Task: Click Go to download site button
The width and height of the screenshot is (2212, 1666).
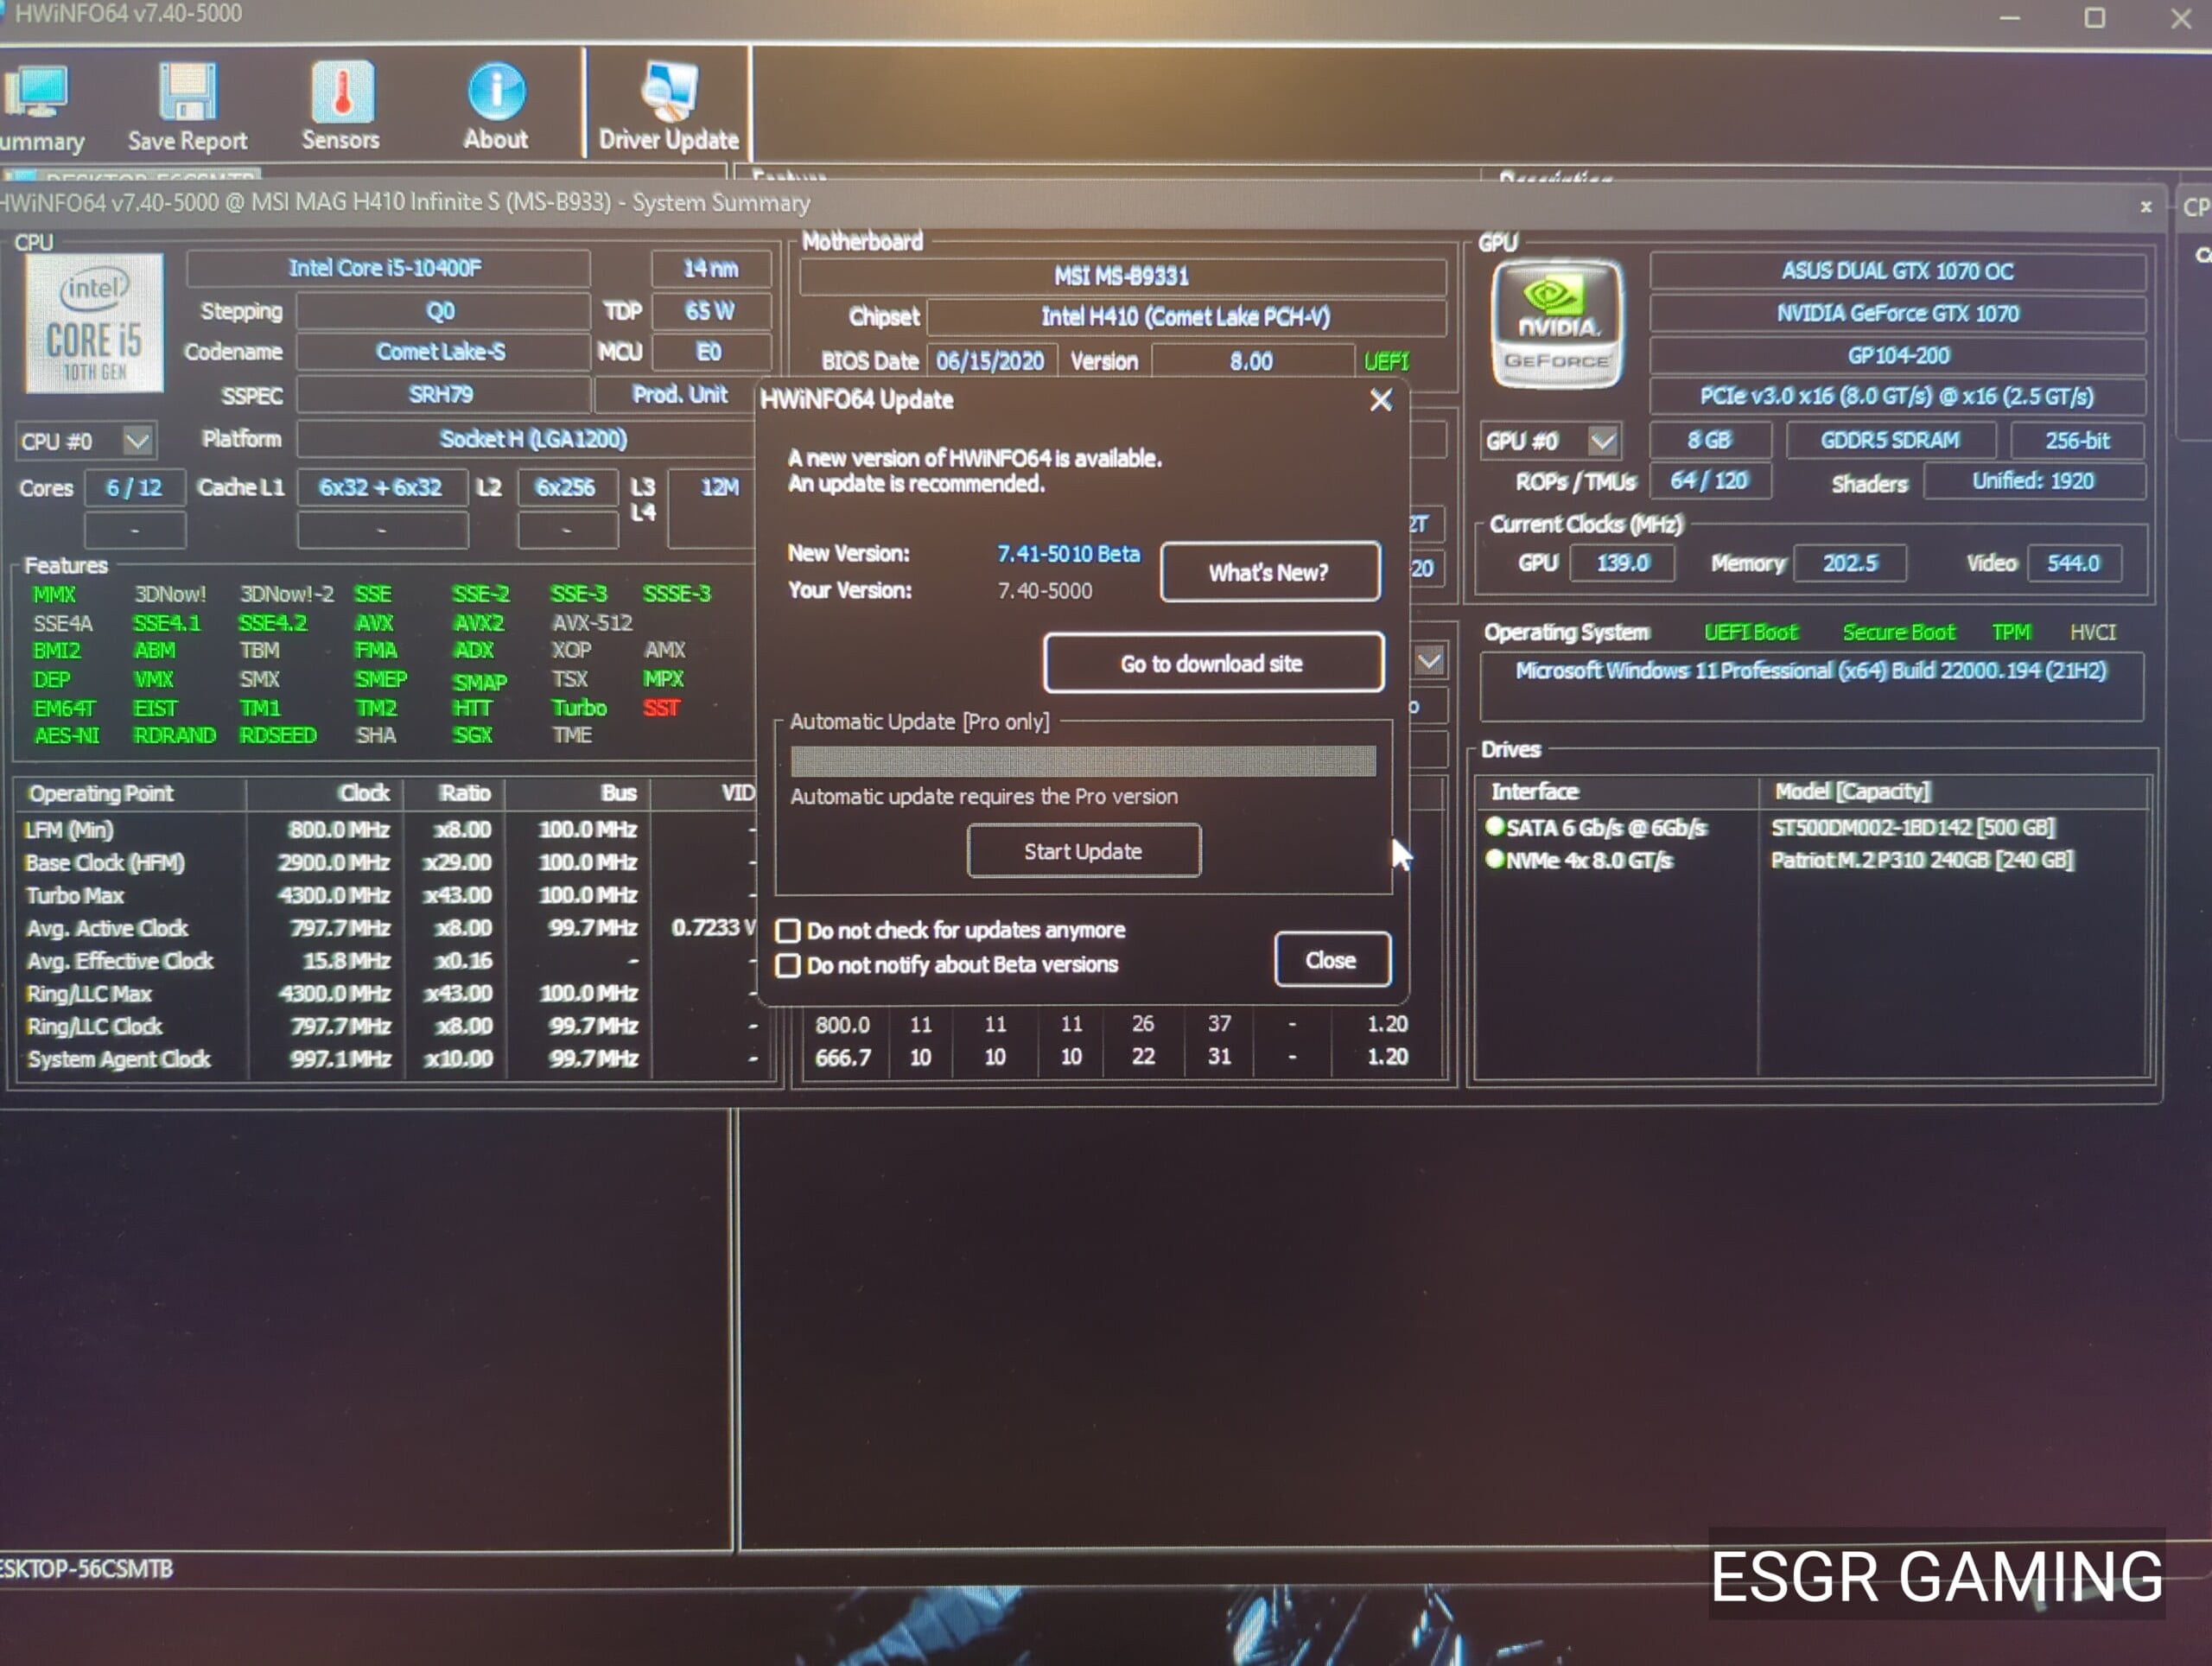Action: [1213, 663]
